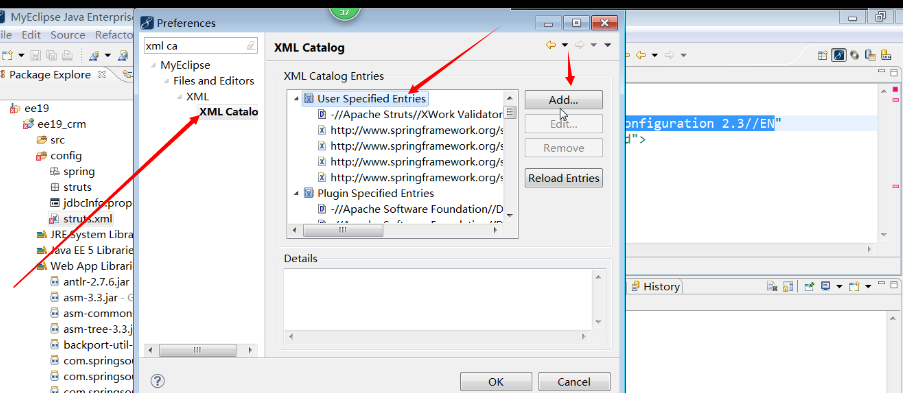Click preferences tree horizontal scrollbar
The height and width of the screenshot is (393, 903).
click(198, 350)
